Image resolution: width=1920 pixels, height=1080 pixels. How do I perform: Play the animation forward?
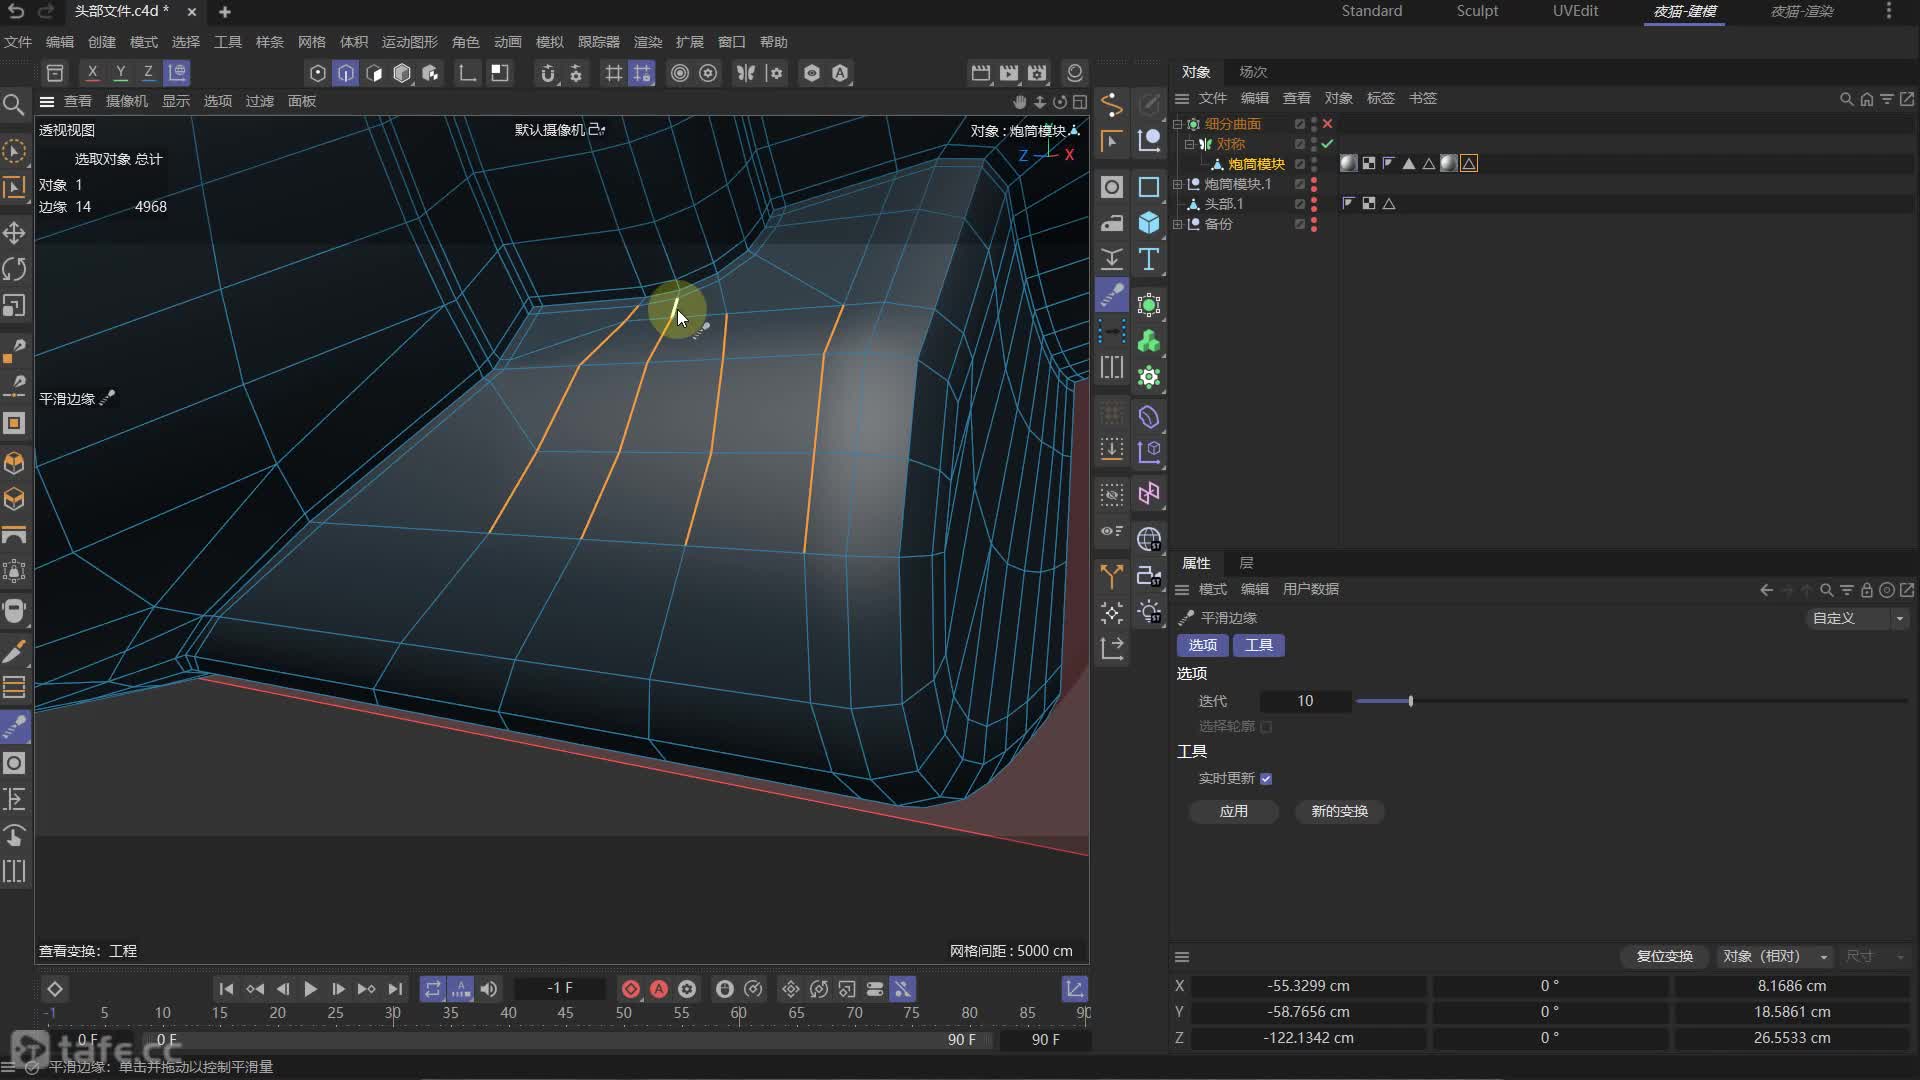click(310, 990)
